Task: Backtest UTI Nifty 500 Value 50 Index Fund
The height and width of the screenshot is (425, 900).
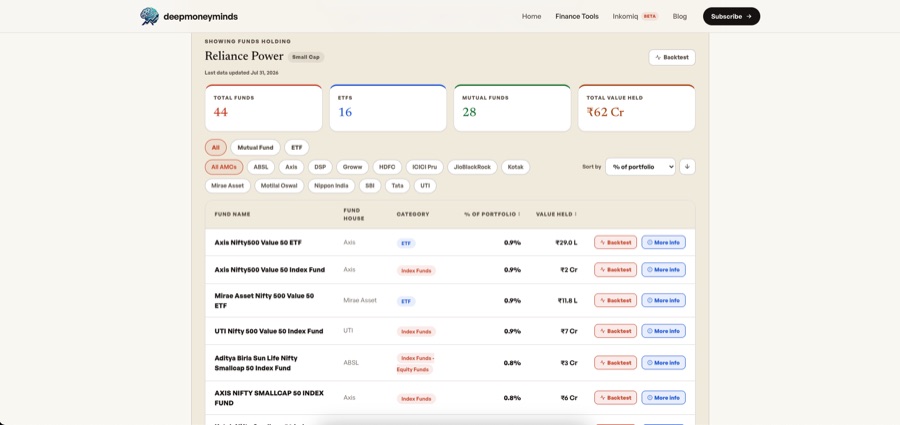Action: [x=615, y=331]
